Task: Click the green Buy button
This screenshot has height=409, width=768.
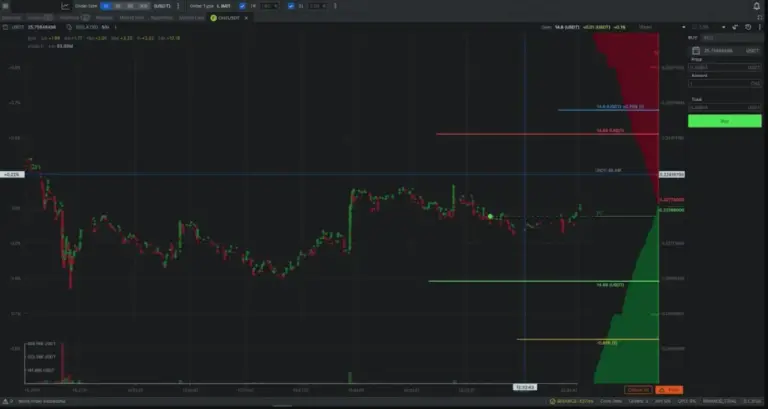Action: 724,120
